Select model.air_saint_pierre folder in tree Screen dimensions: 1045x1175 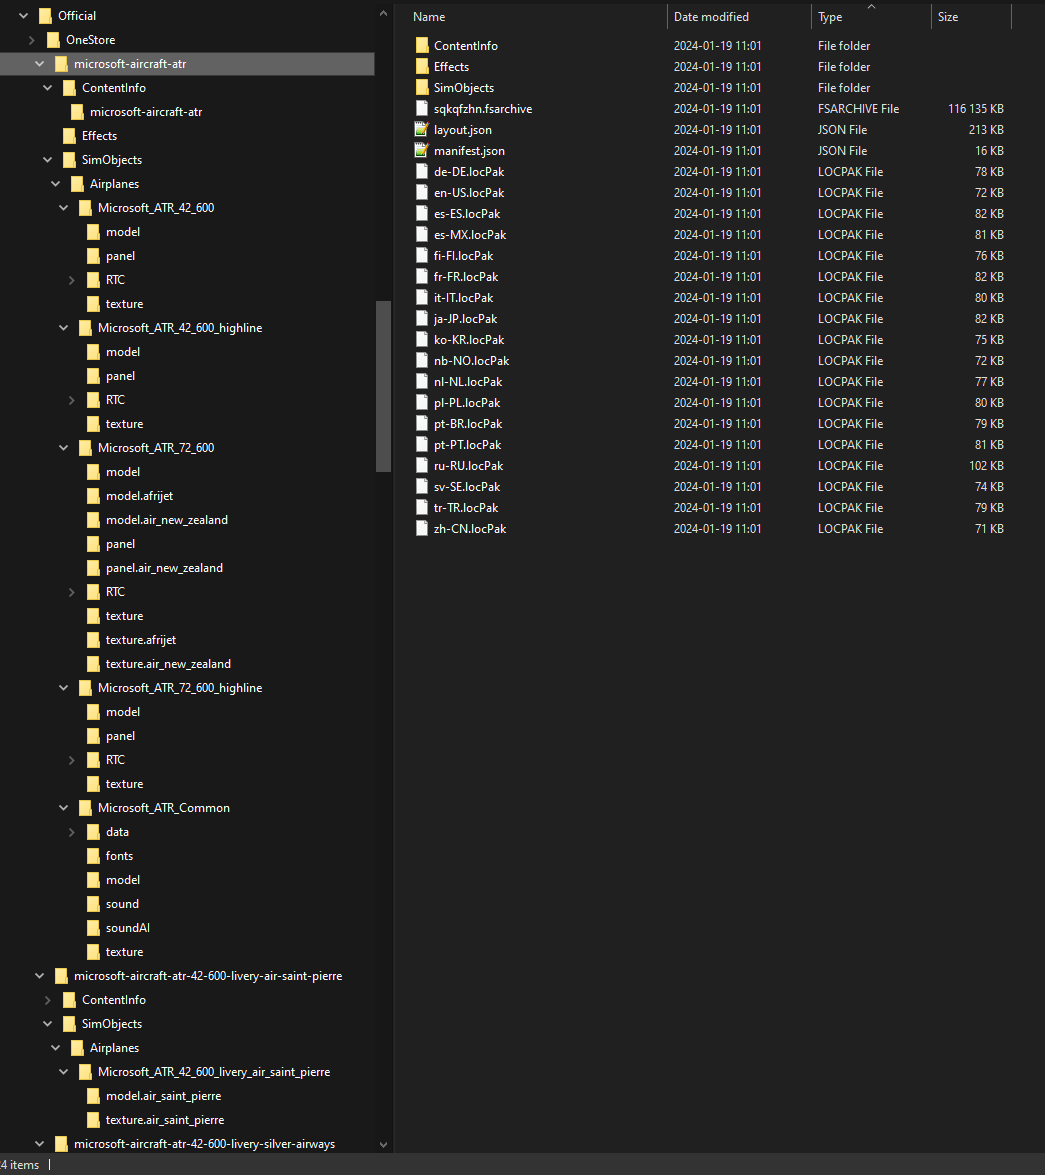coord(163,1096)
